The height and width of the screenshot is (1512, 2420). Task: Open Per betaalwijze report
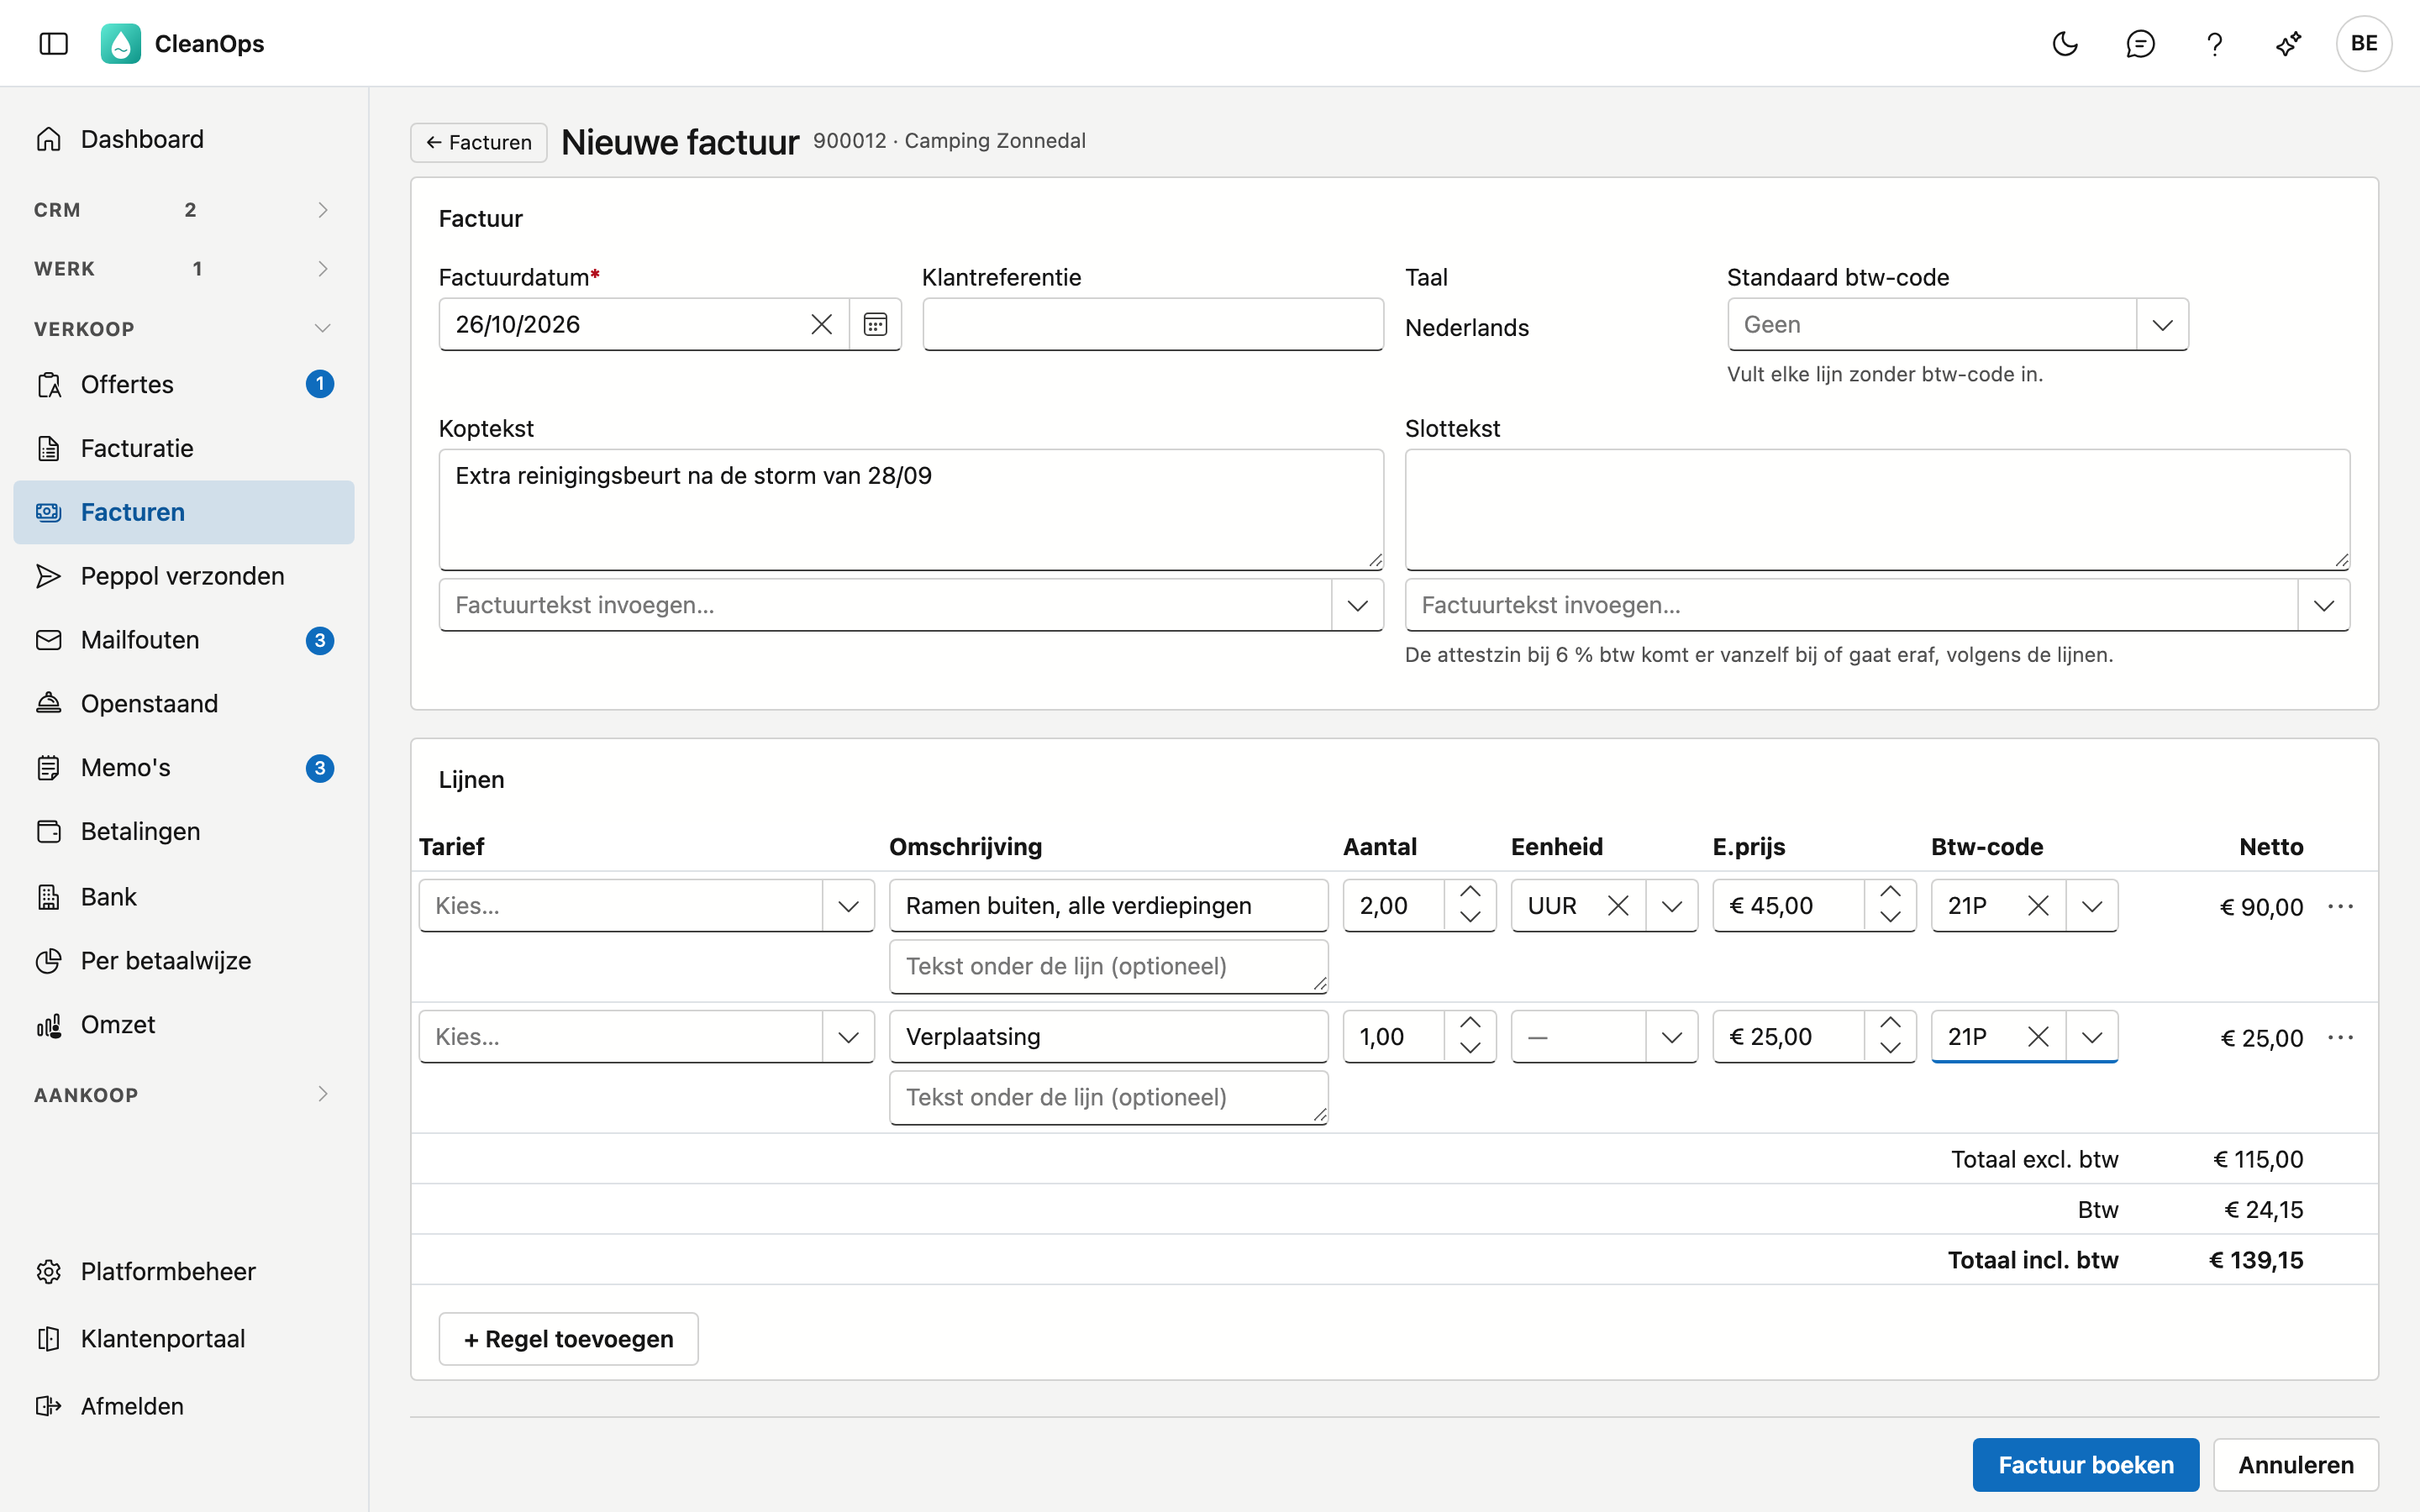pyautogui.click(x=184, y=961)
